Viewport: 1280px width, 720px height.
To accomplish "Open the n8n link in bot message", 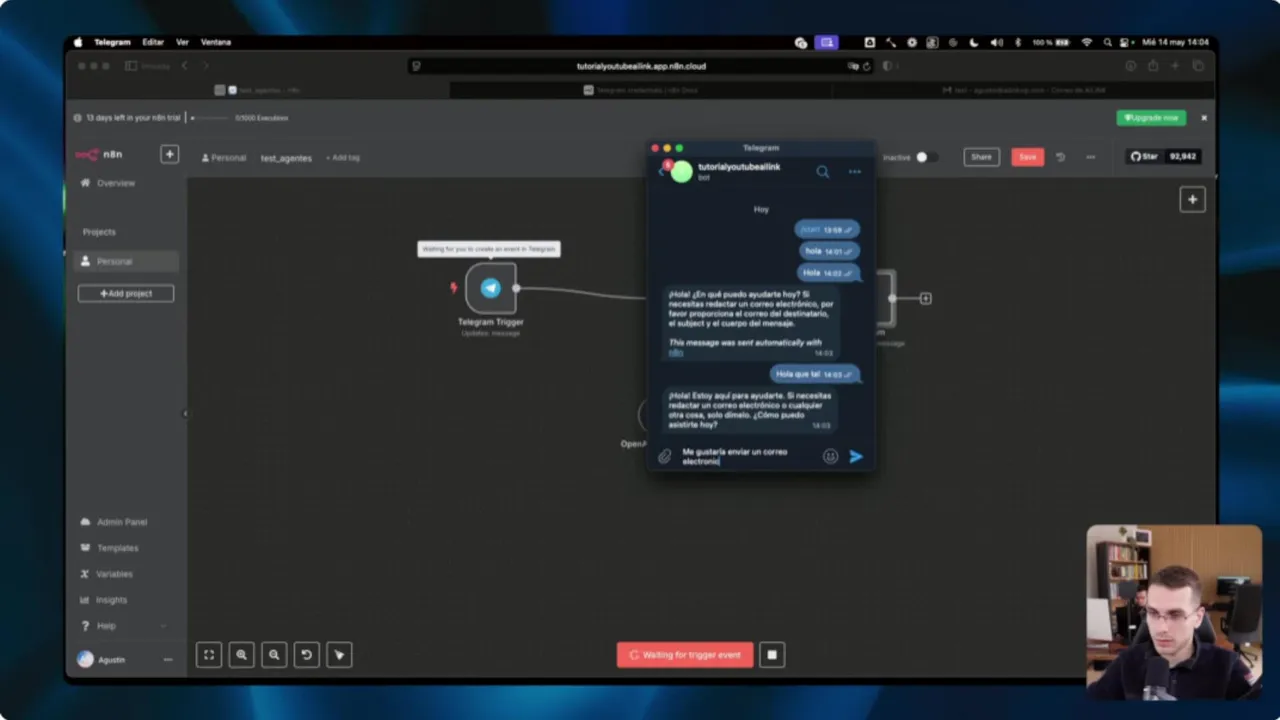I will [676, 353].
